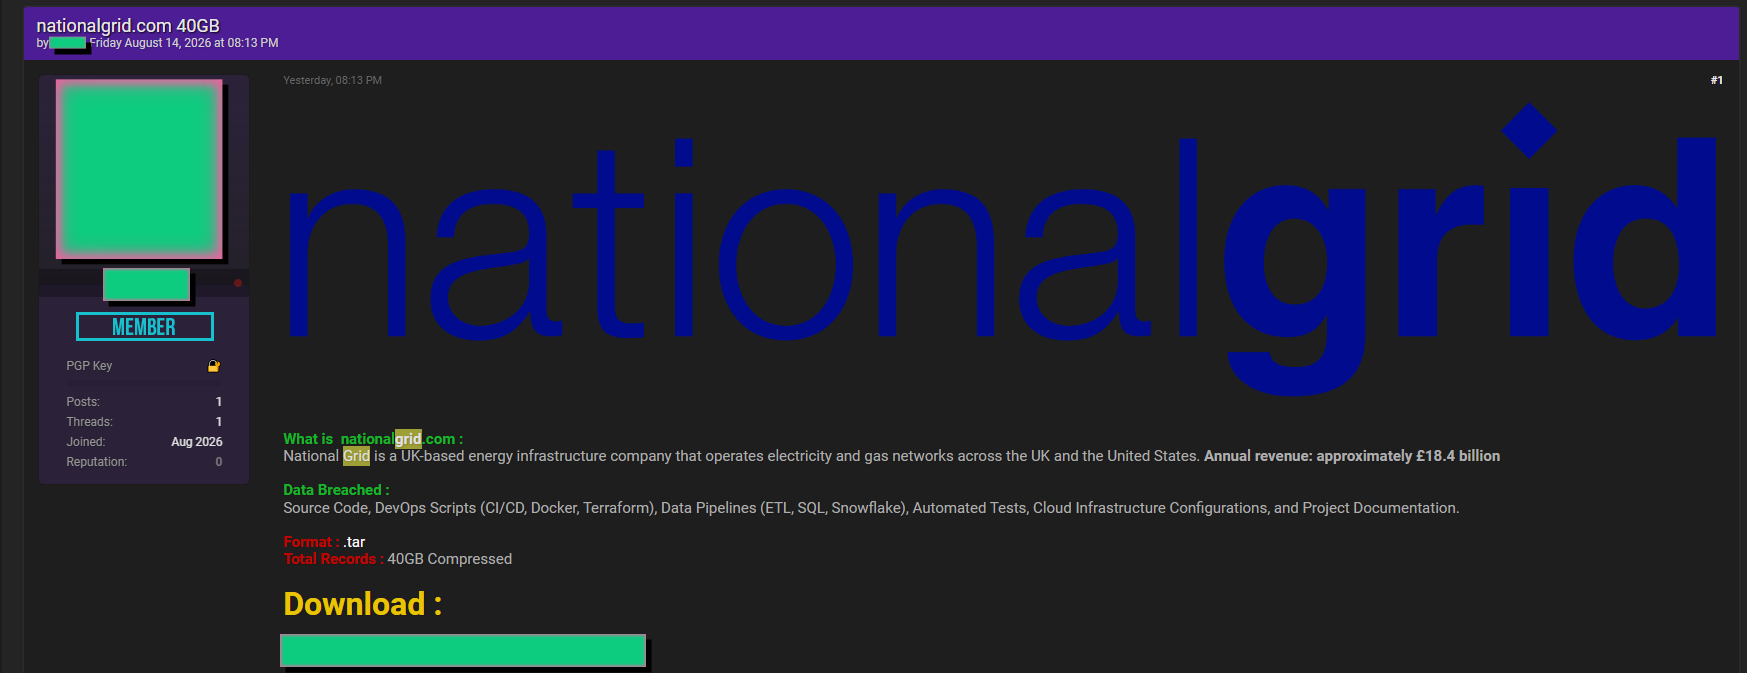Click the user offline status dot
This screenshot has width=1747, height=673.
[238, 283]
